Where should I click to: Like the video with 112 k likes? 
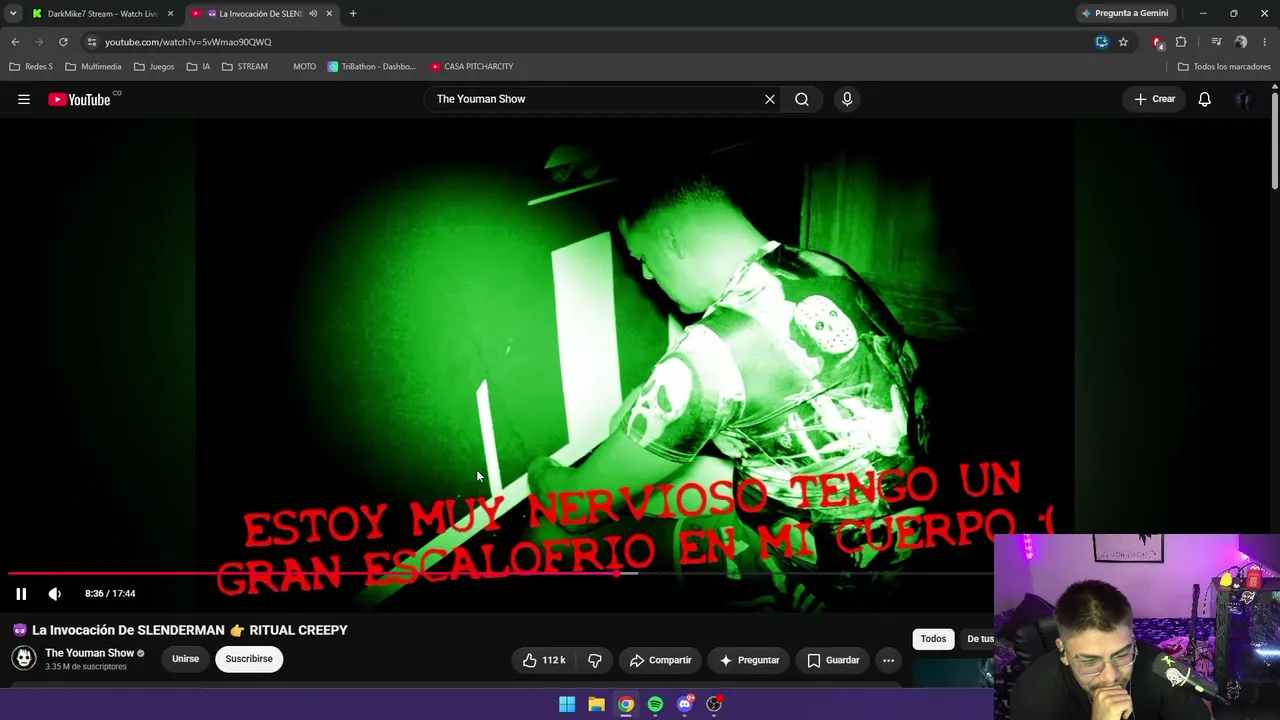pyautogui.click(x=544, y=660)
